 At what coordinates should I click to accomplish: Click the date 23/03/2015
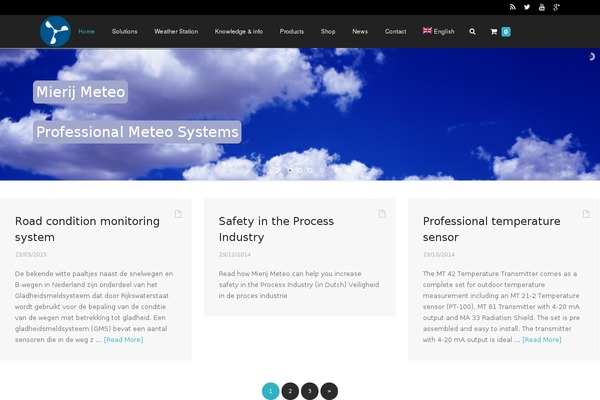click(31, 255)
